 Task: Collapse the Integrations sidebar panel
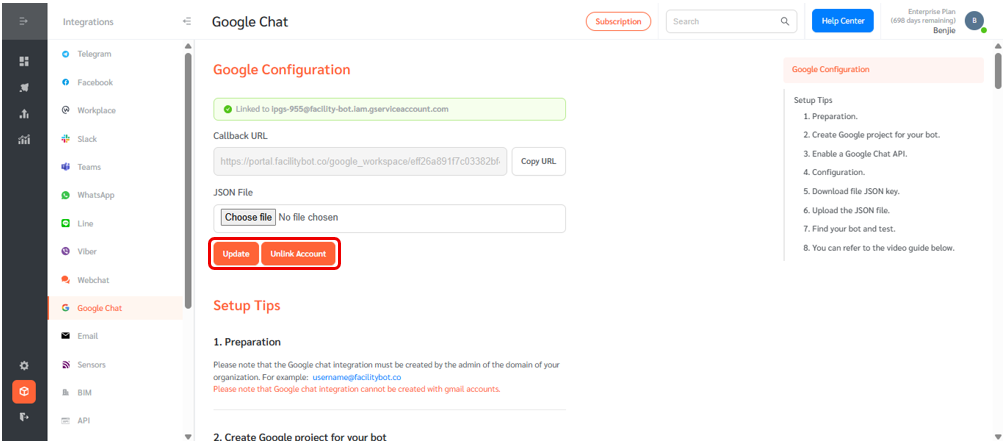186,21
